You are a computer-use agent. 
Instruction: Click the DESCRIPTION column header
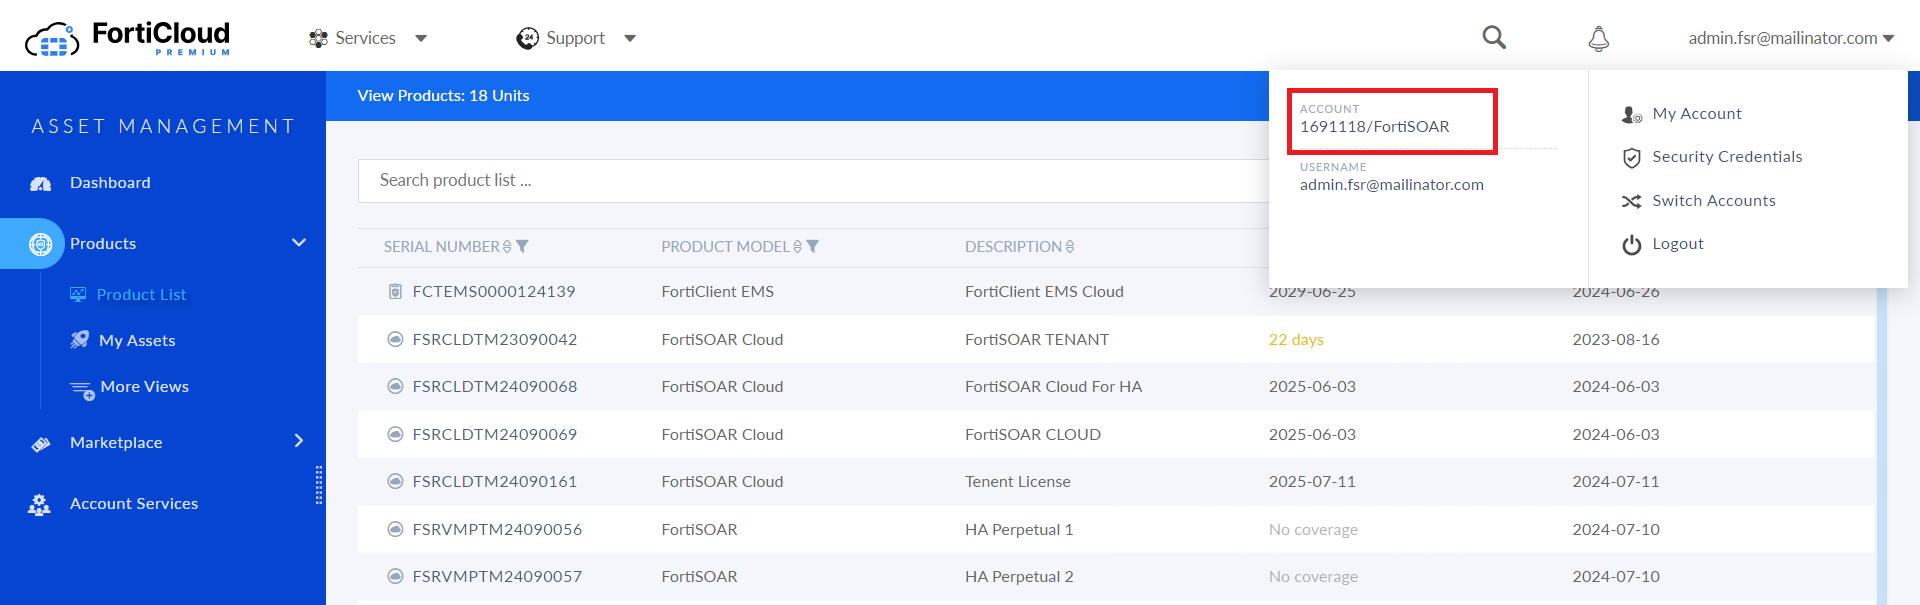click(1013, 247)
